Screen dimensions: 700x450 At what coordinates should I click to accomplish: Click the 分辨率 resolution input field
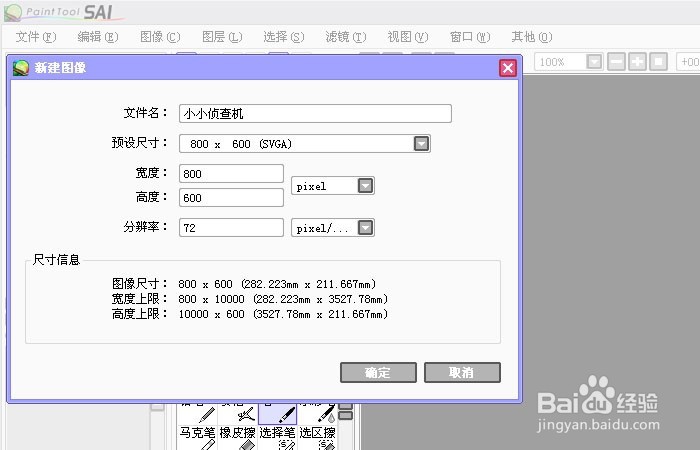click(231, 228)
